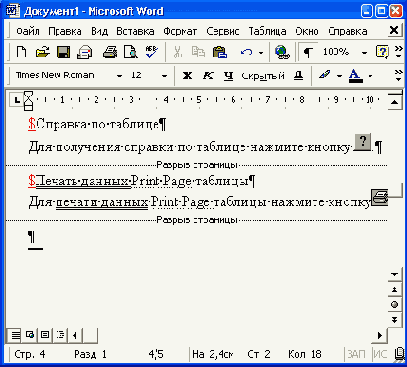Expand the zoom percentage dropdown
Image resolution: width=407 pixels, height=367 pixels.
(364, 52)
